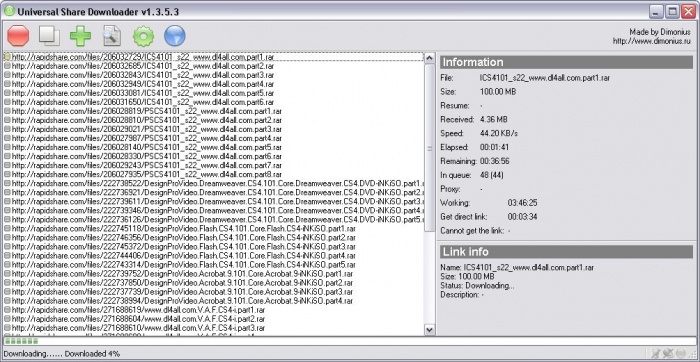Open the http://www.dimonius.ru website link
The height and width of the screenshot is (362, 700).
pyautogui.click(x=653, y=41)
